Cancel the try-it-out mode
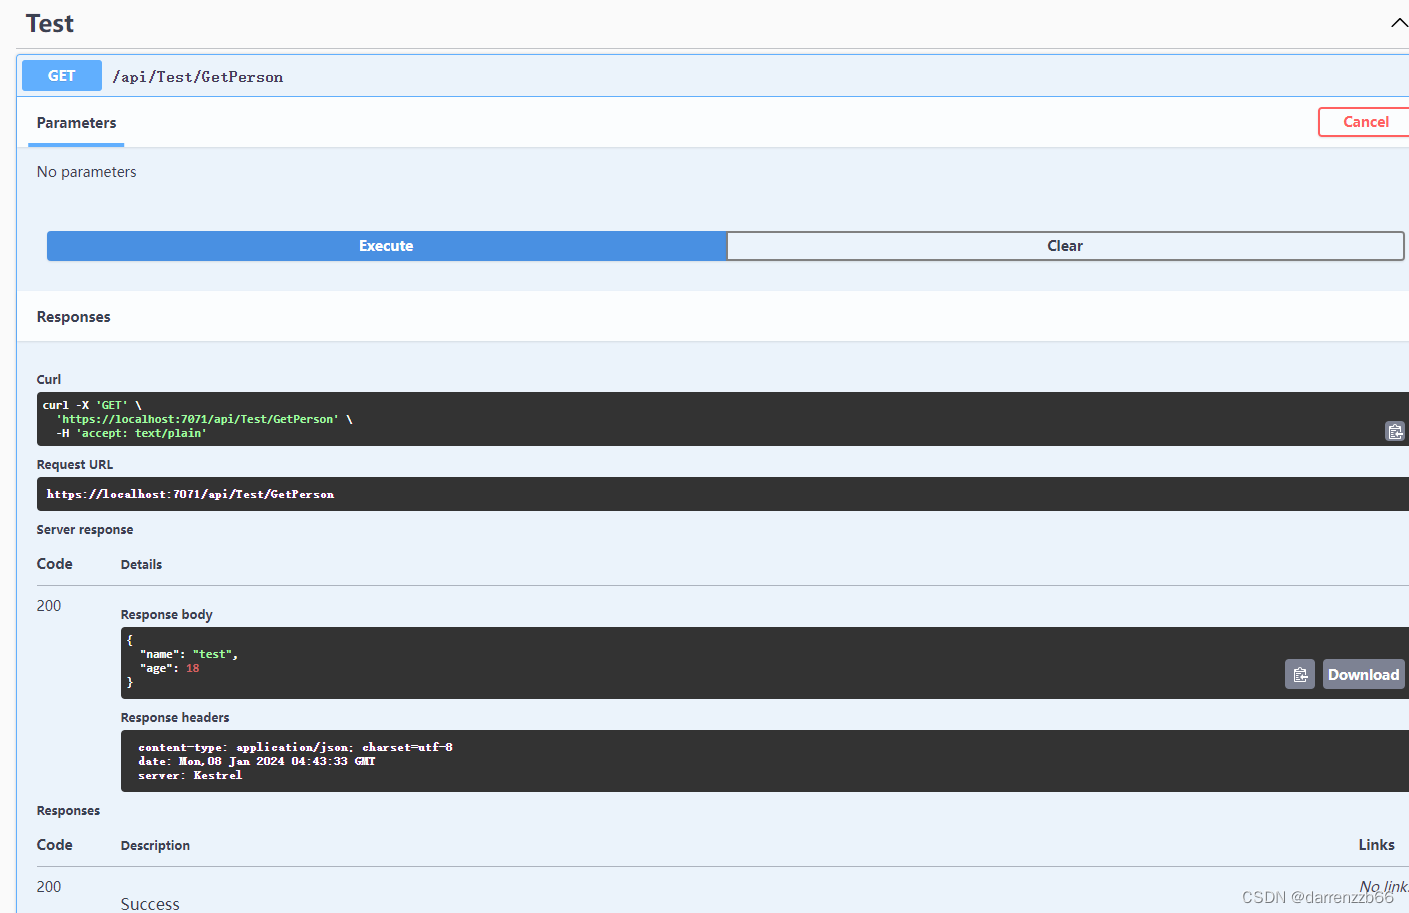Viewport: 1409px width, 913px height. point(1364,121)
